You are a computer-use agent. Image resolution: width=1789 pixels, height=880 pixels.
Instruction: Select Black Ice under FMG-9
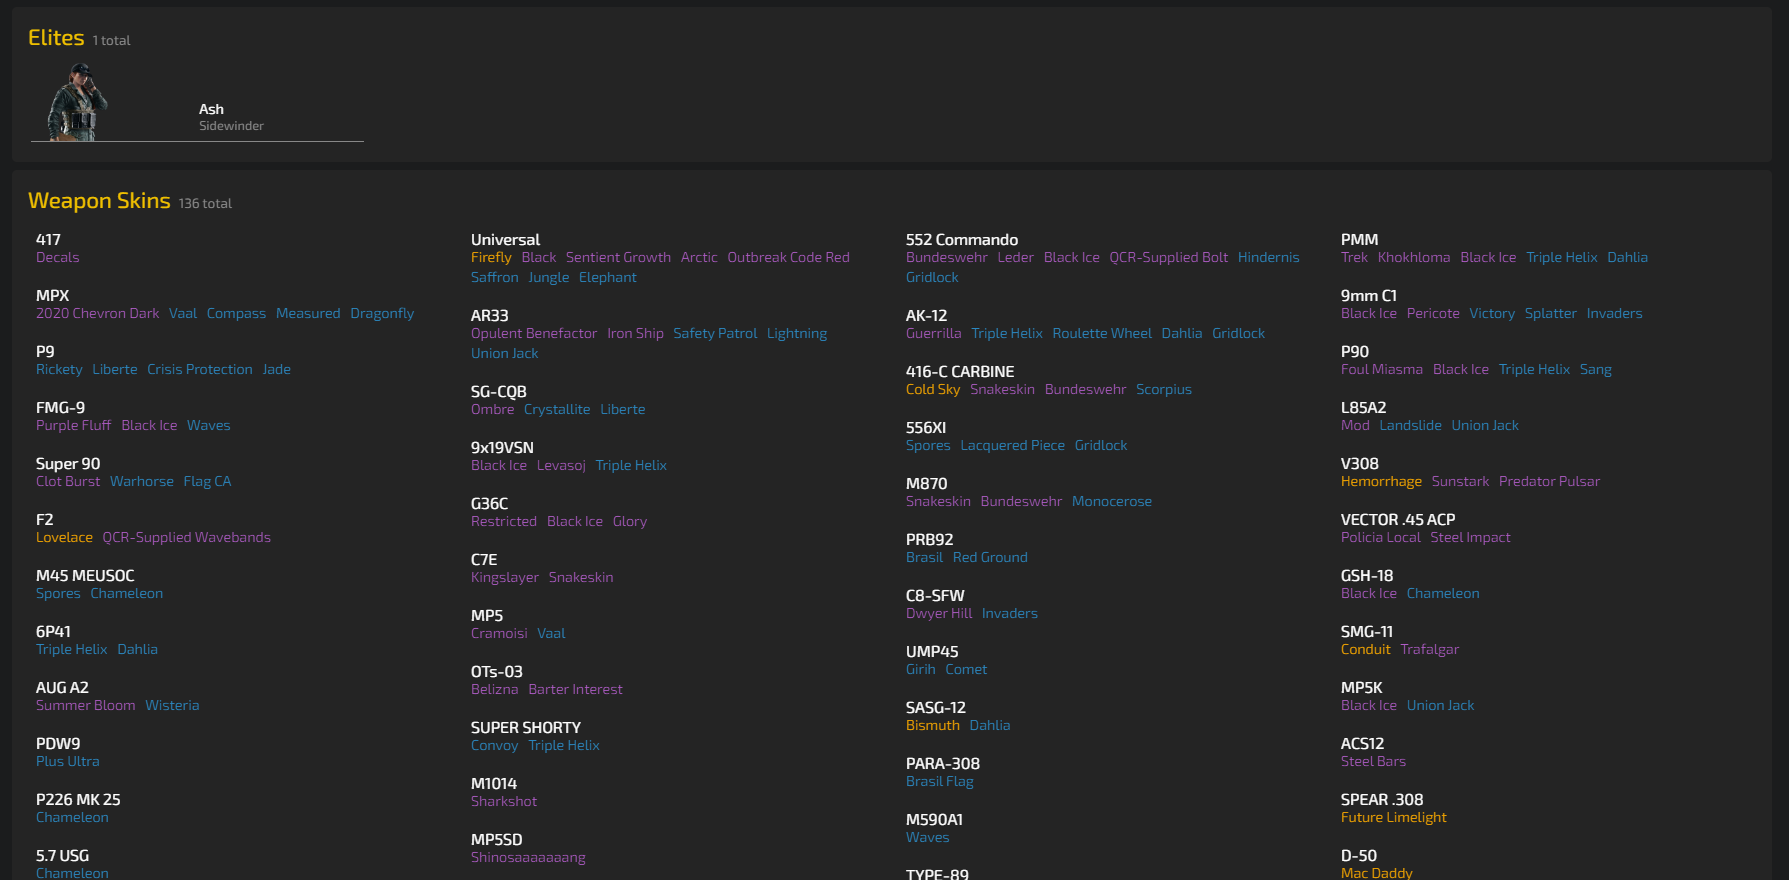[149, 425]
